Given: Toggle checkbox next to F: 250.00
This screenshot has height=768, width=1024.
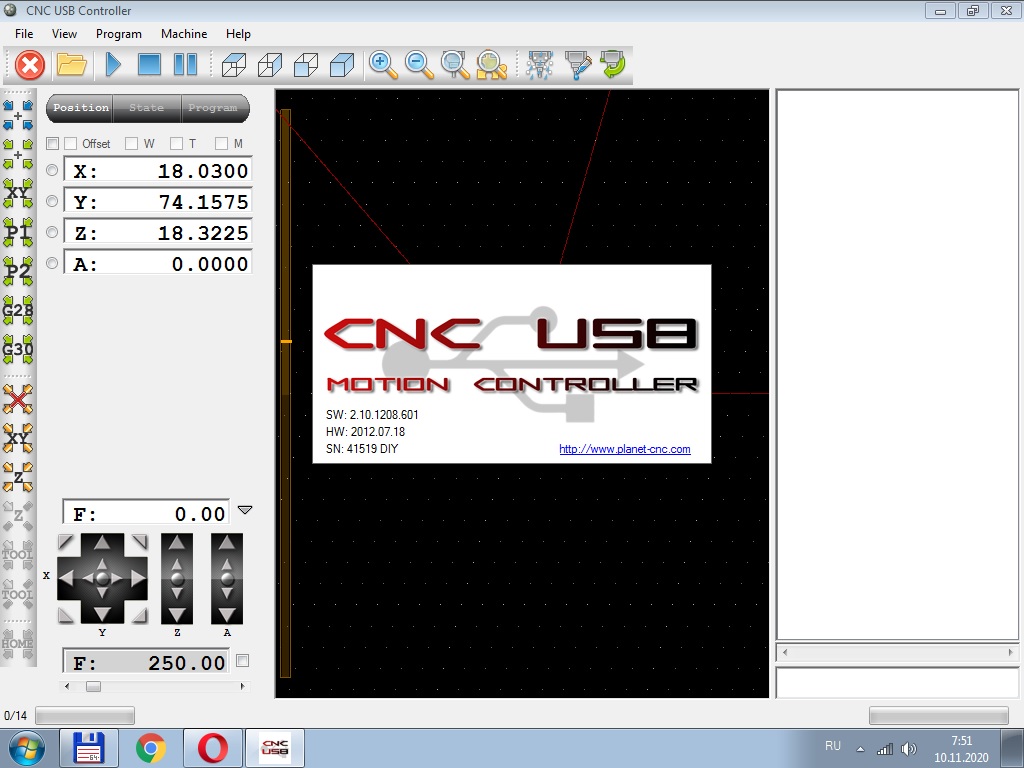Looking at the screenshot, I should (x=242, y=661).
